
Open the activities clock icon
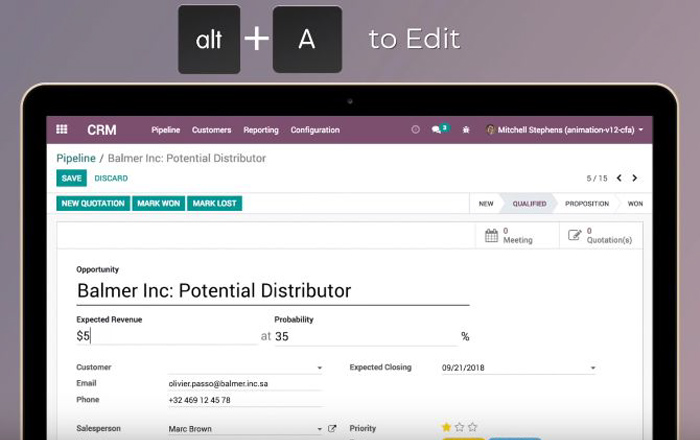coord(415,129)
